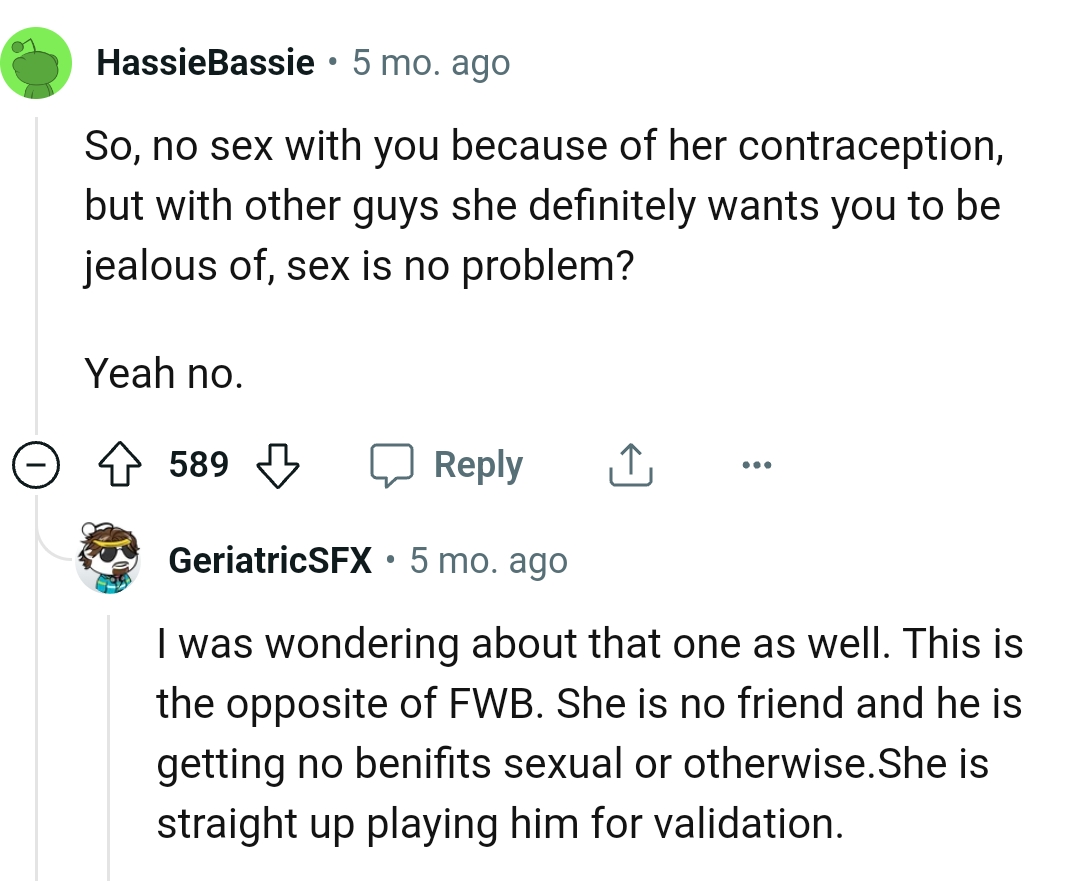This screenshot has width=1080, height=881.
Task: Click the '5 mo. ago' timestamp on GeriatricSFX's comment
Action: 488,560
